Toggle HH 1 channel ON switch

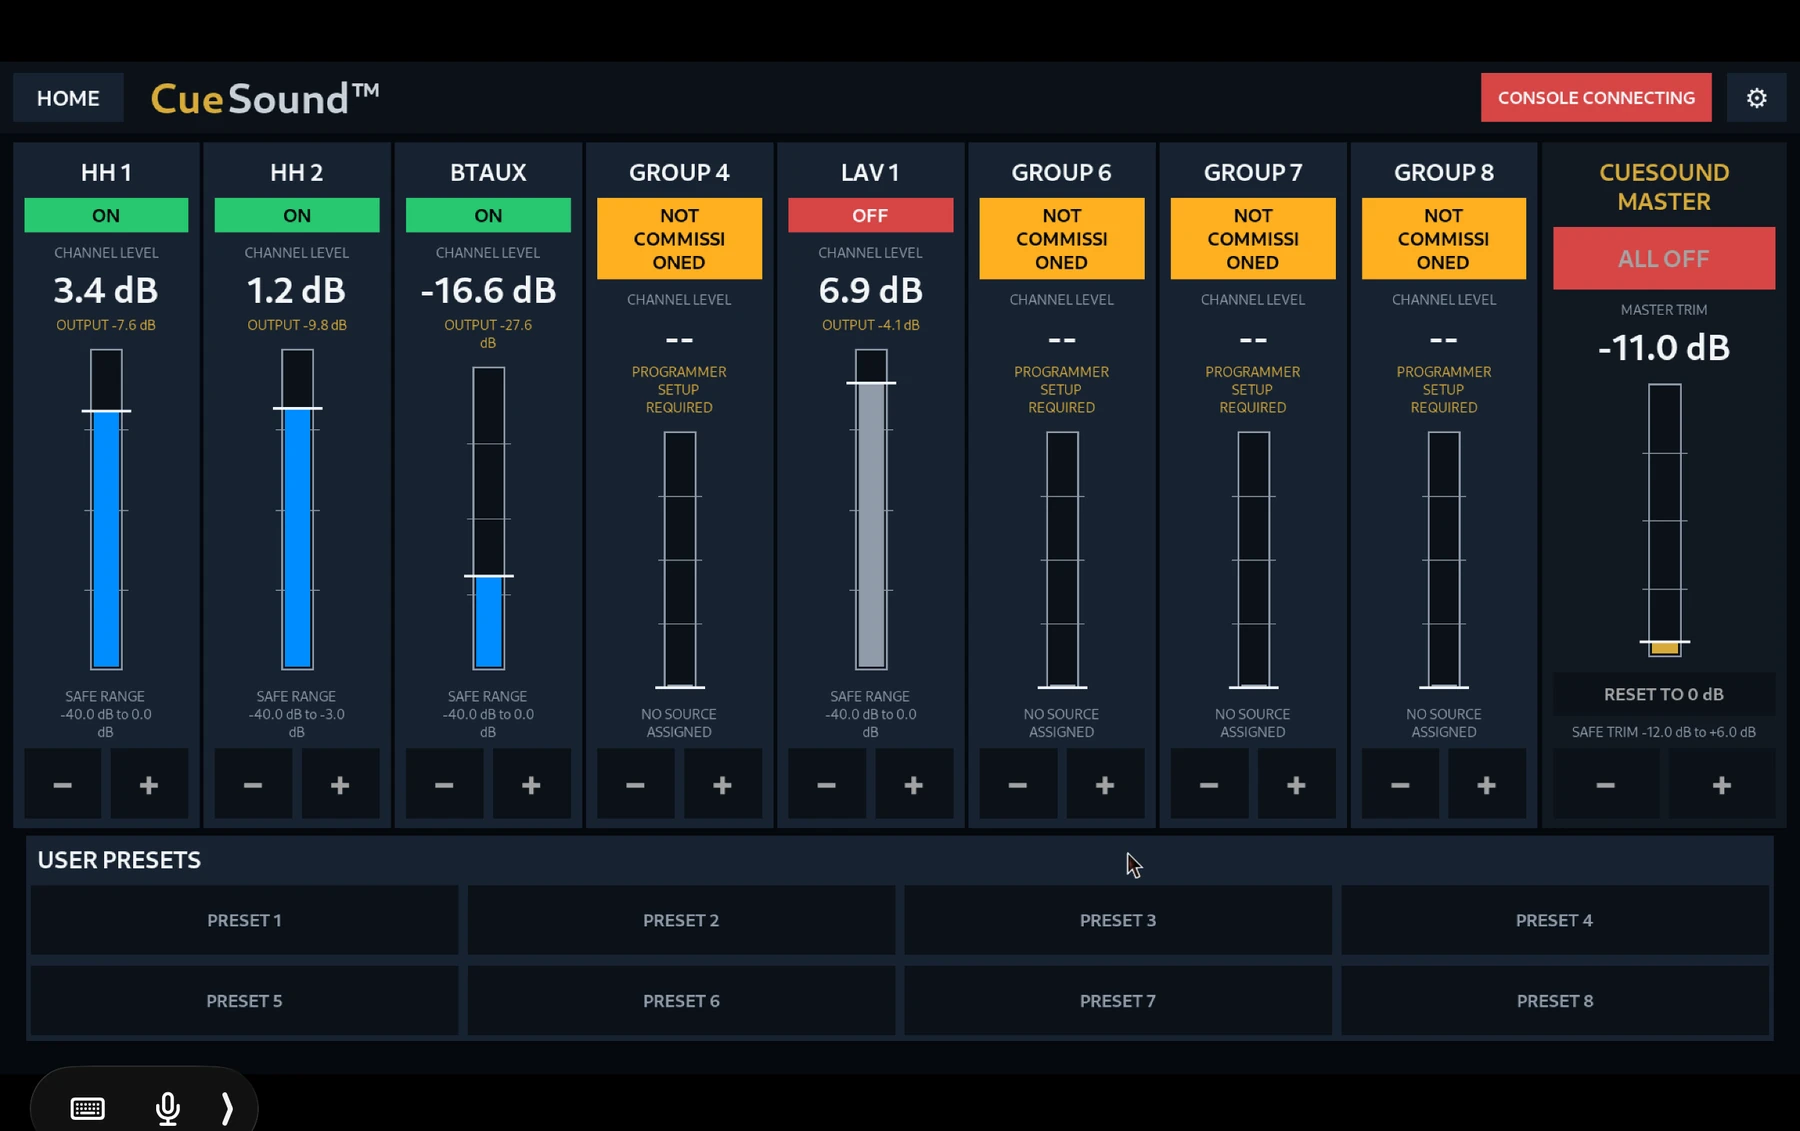(106, 215)
